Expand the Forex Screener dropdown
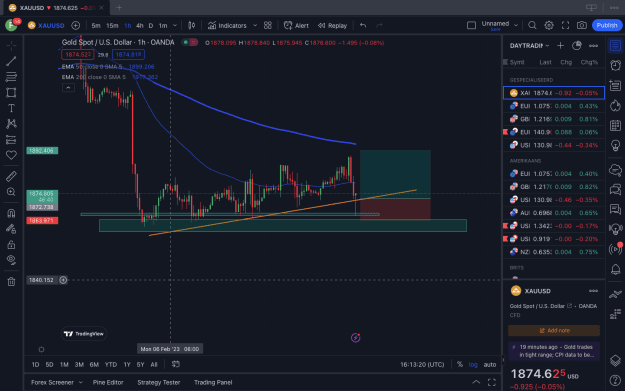Image resolution: width=625 pixels, height=391 pixels. (x=80, y=382)
